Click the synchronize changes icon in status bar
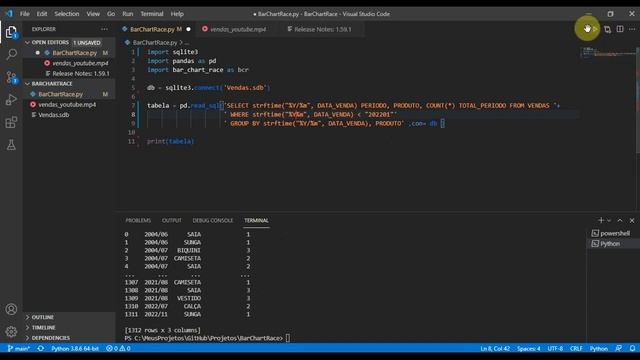Viewport: 640px width, 360px height. pos(40,349)
